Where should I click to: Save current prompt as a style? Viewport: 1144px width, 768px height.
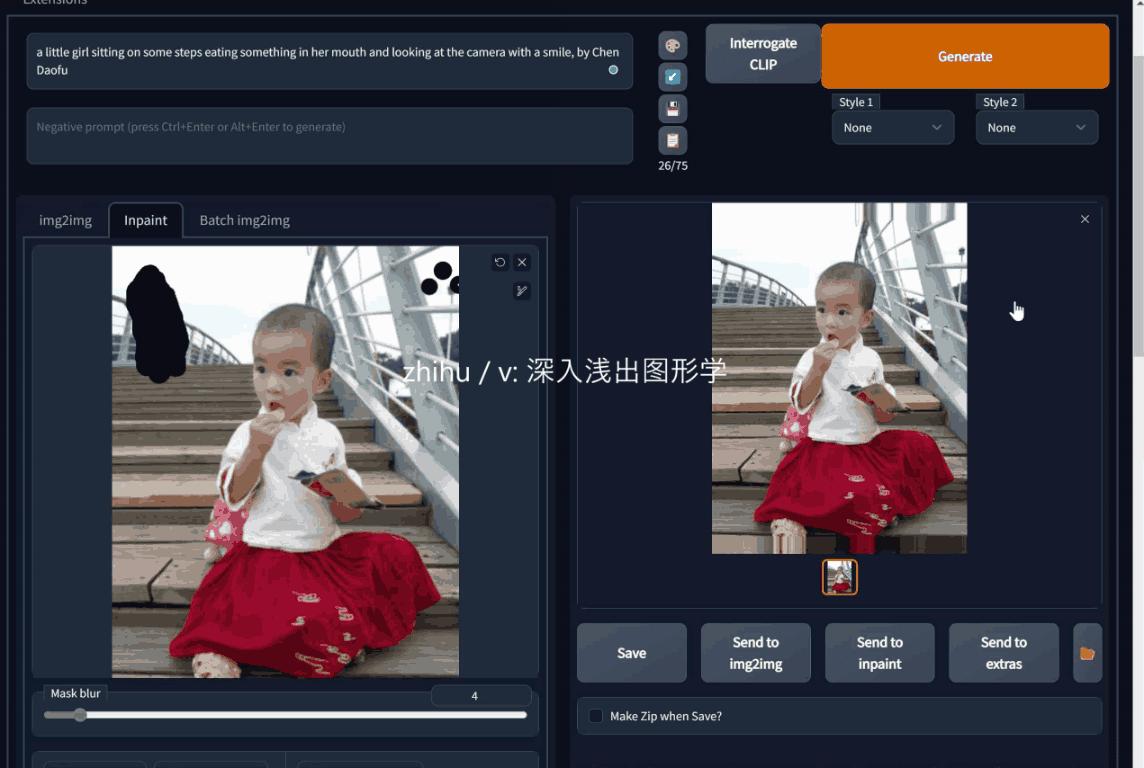coord(672,108)
